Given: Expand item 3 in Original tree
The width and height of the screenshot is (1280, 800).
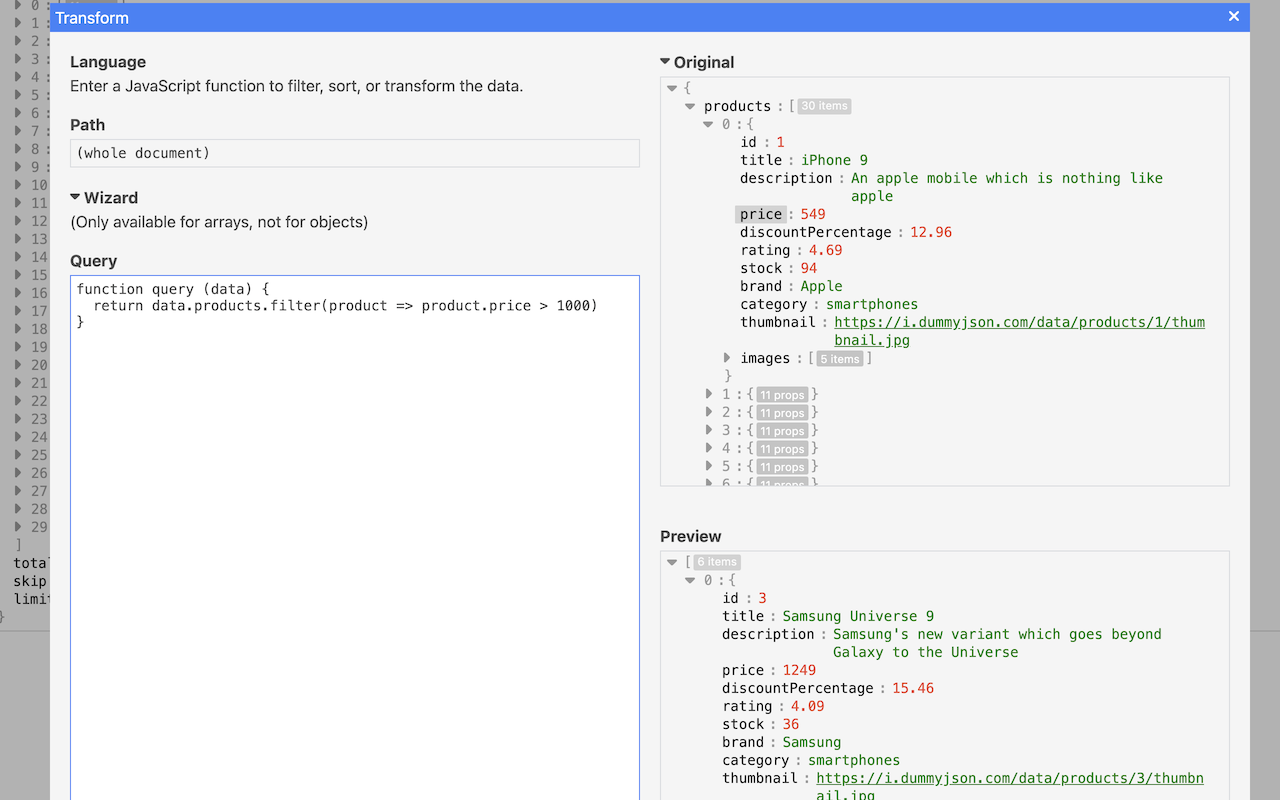Looking at the screenshot, I should [708, 430].
